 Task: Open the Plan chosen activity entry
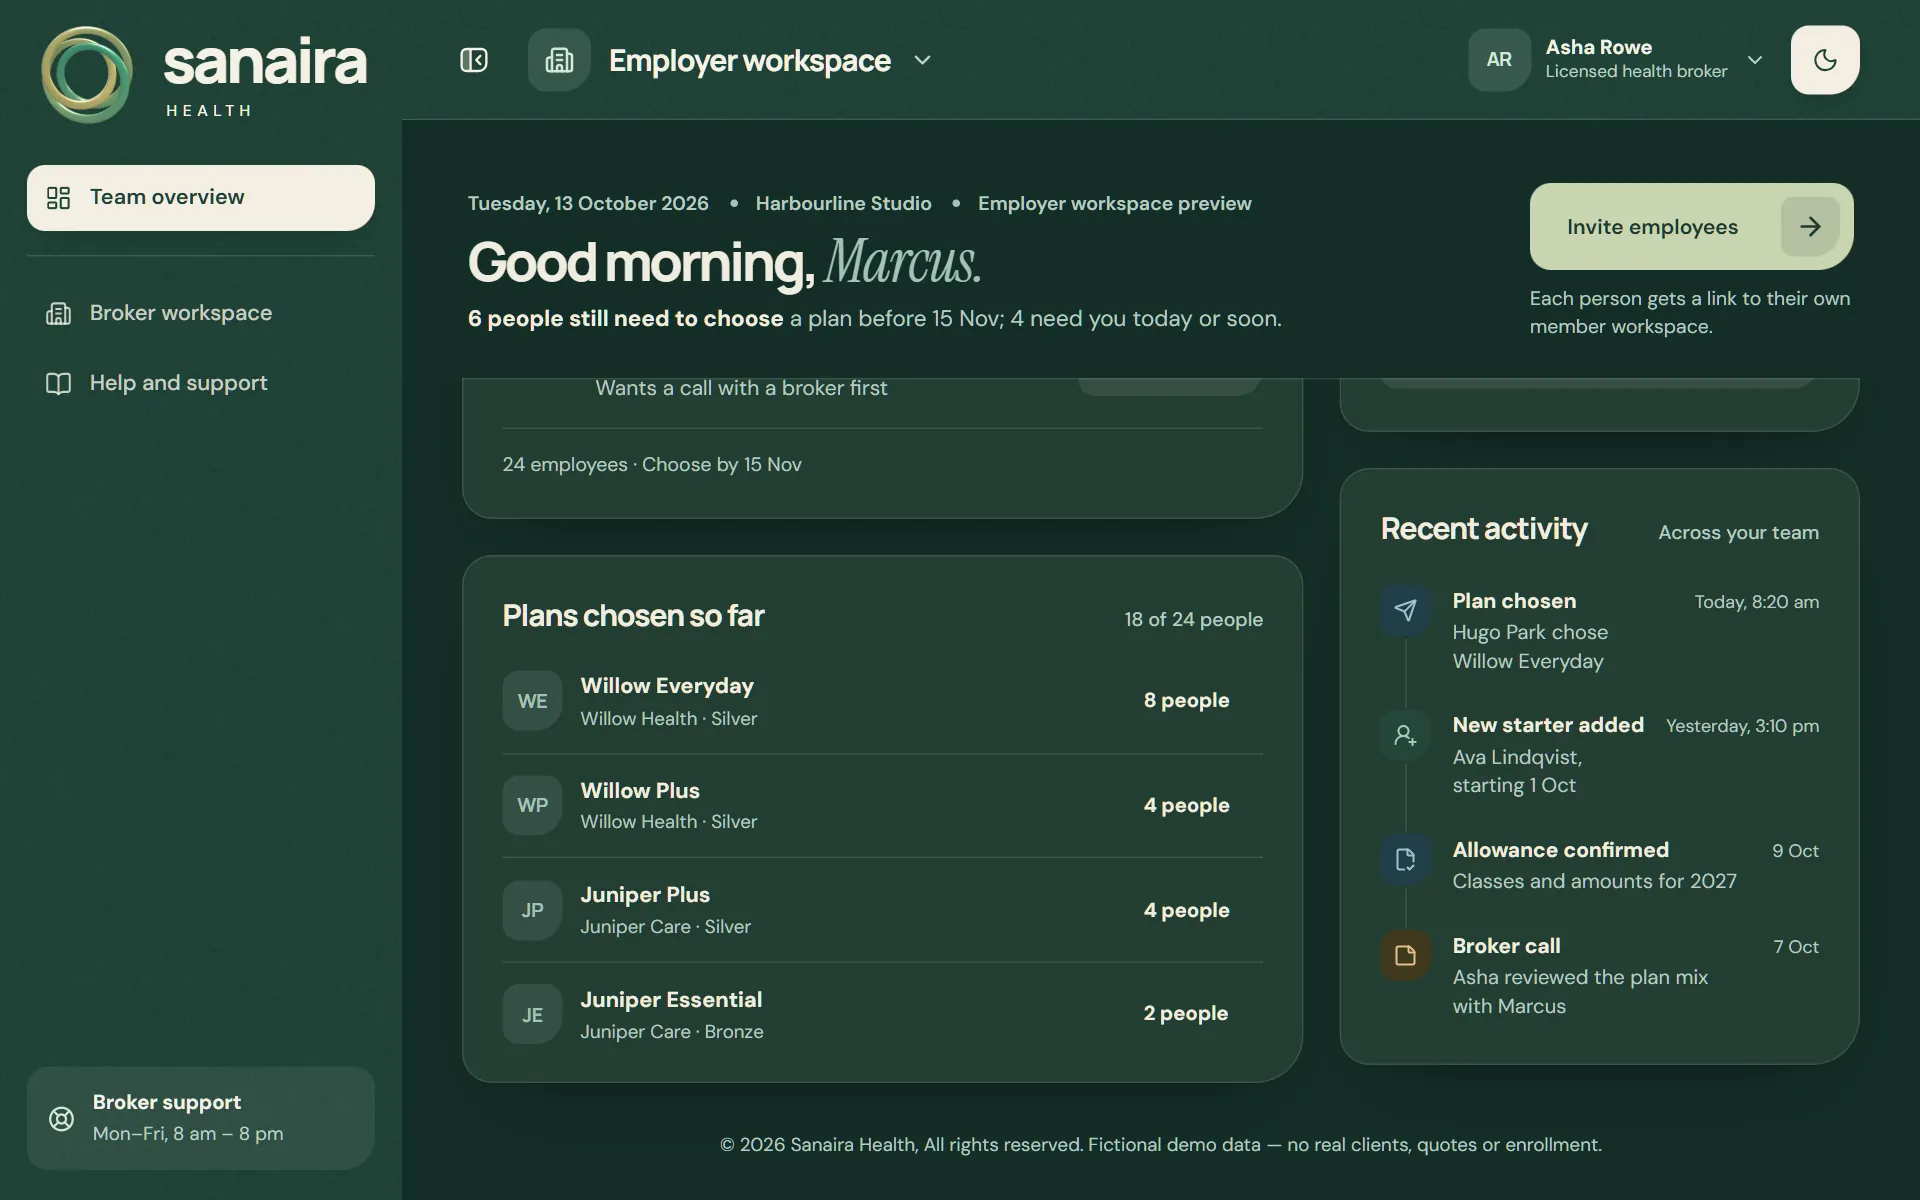click(1600, 630)
